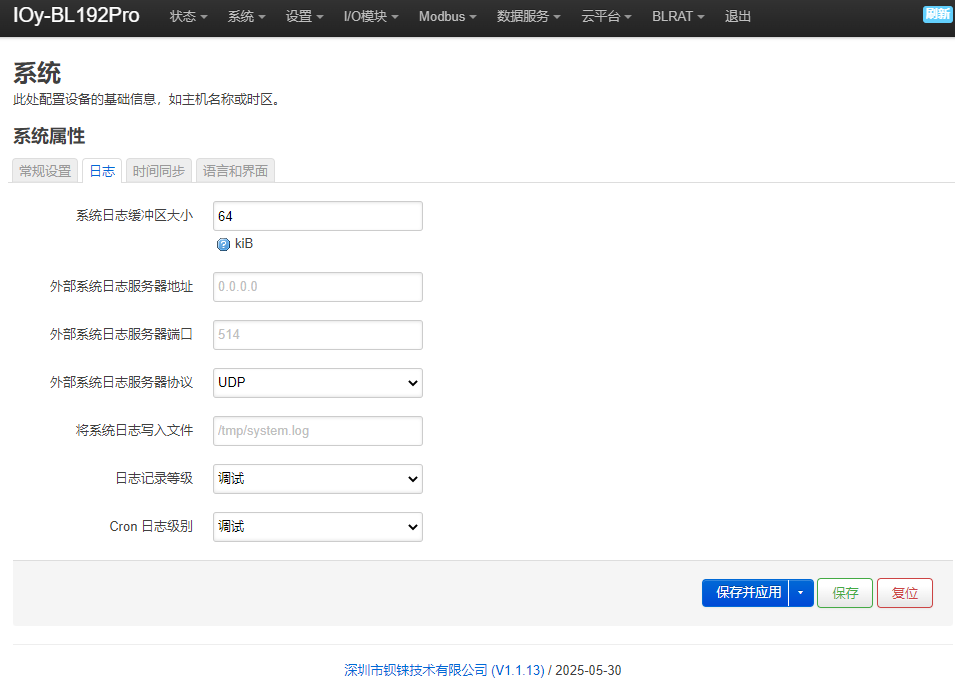
Task: Open the 云平台 menu
Action: pos(607,16)
